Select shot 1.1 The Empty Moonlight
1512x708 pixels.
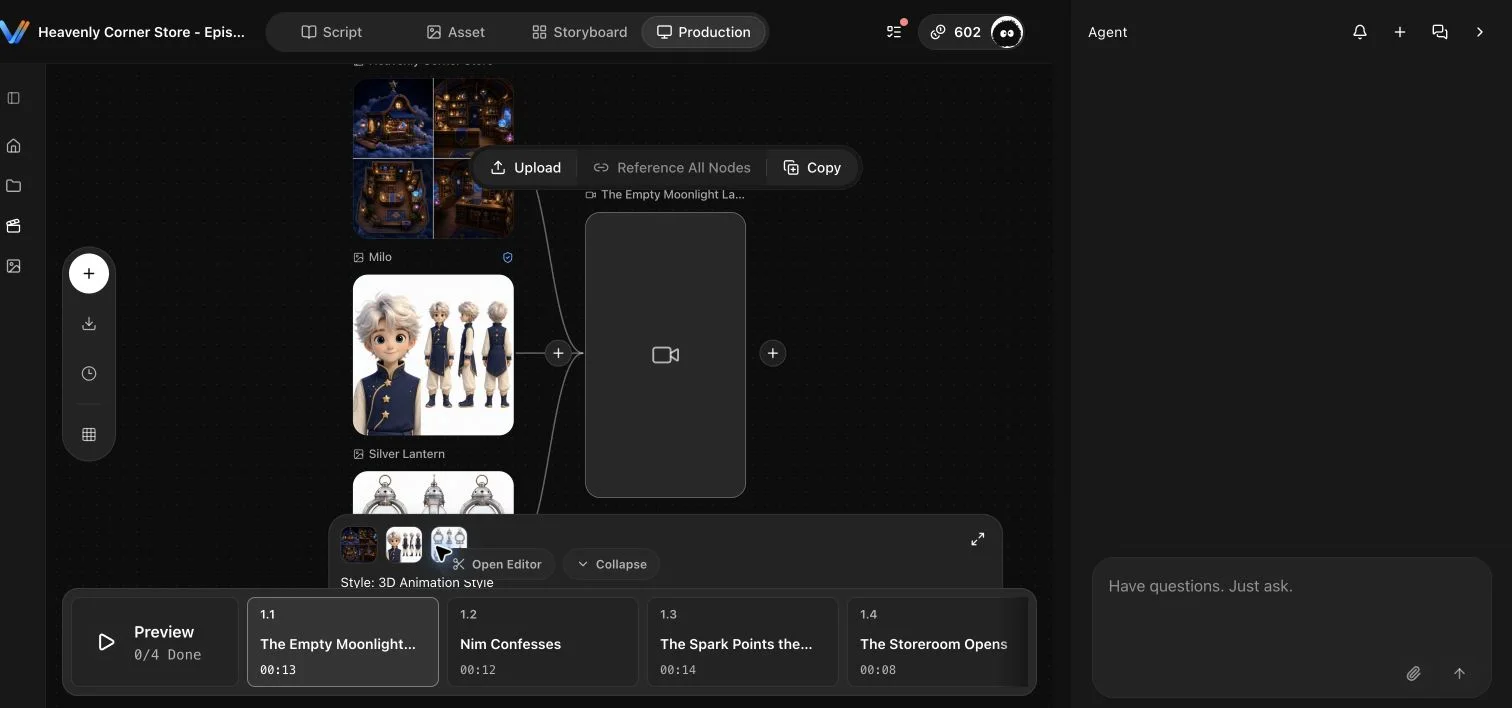343,642
